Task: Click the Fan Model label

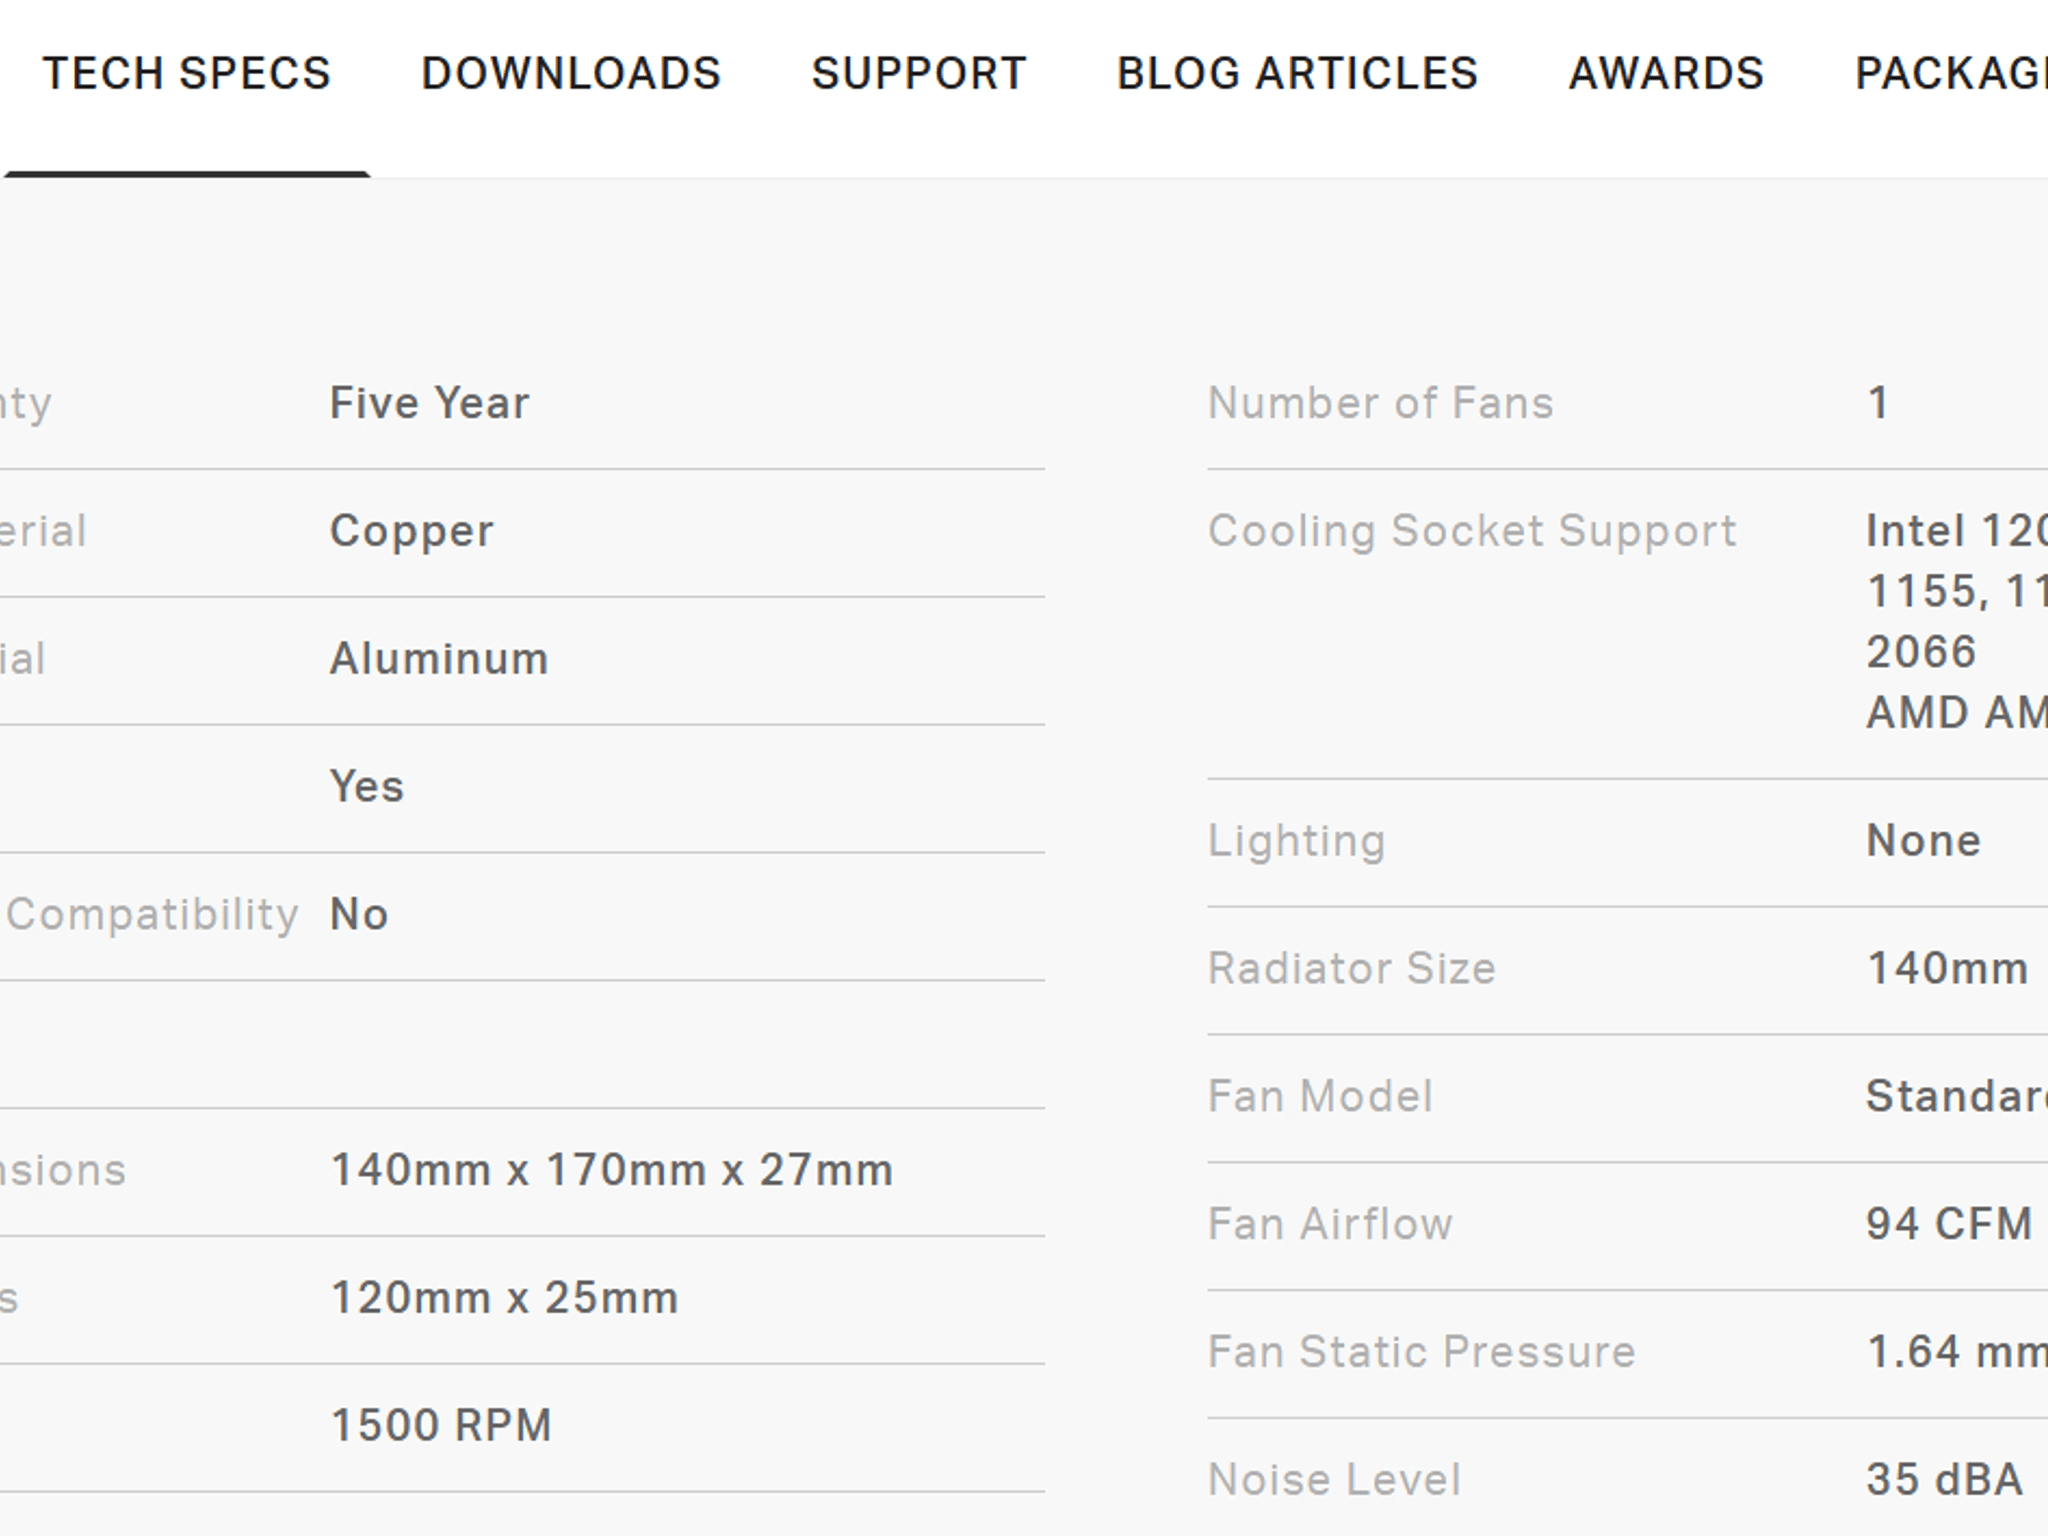Action: [x=1320, y=1097]
